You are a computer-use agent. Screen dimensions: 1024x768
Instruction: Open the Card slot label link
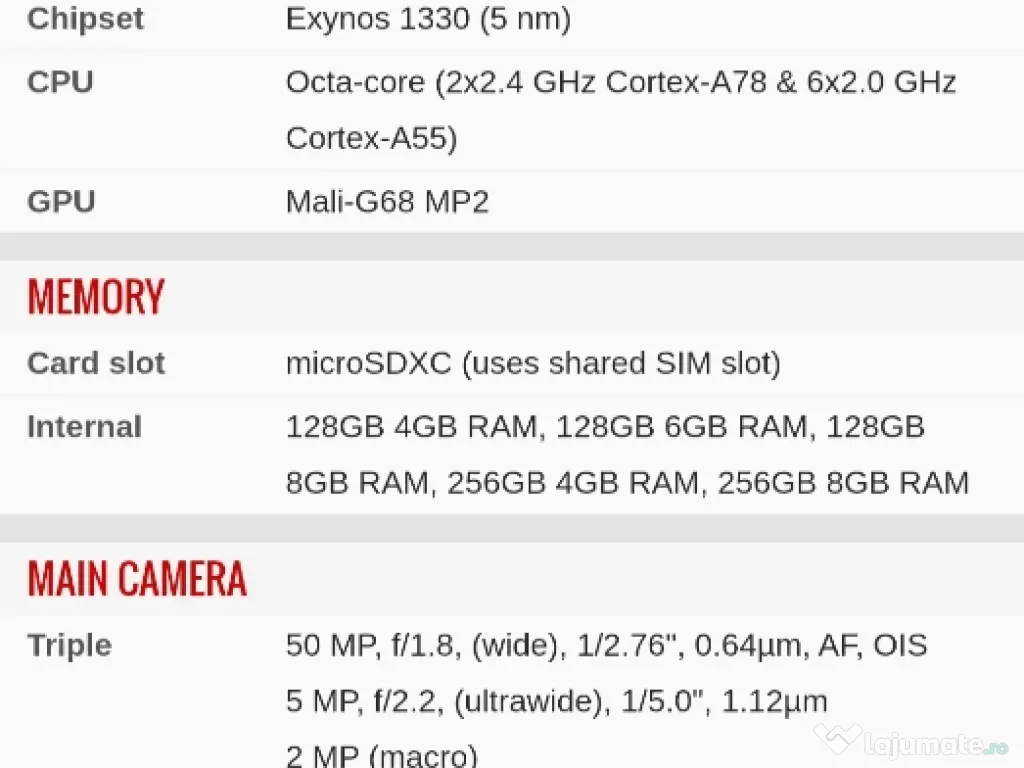[96, 363]
